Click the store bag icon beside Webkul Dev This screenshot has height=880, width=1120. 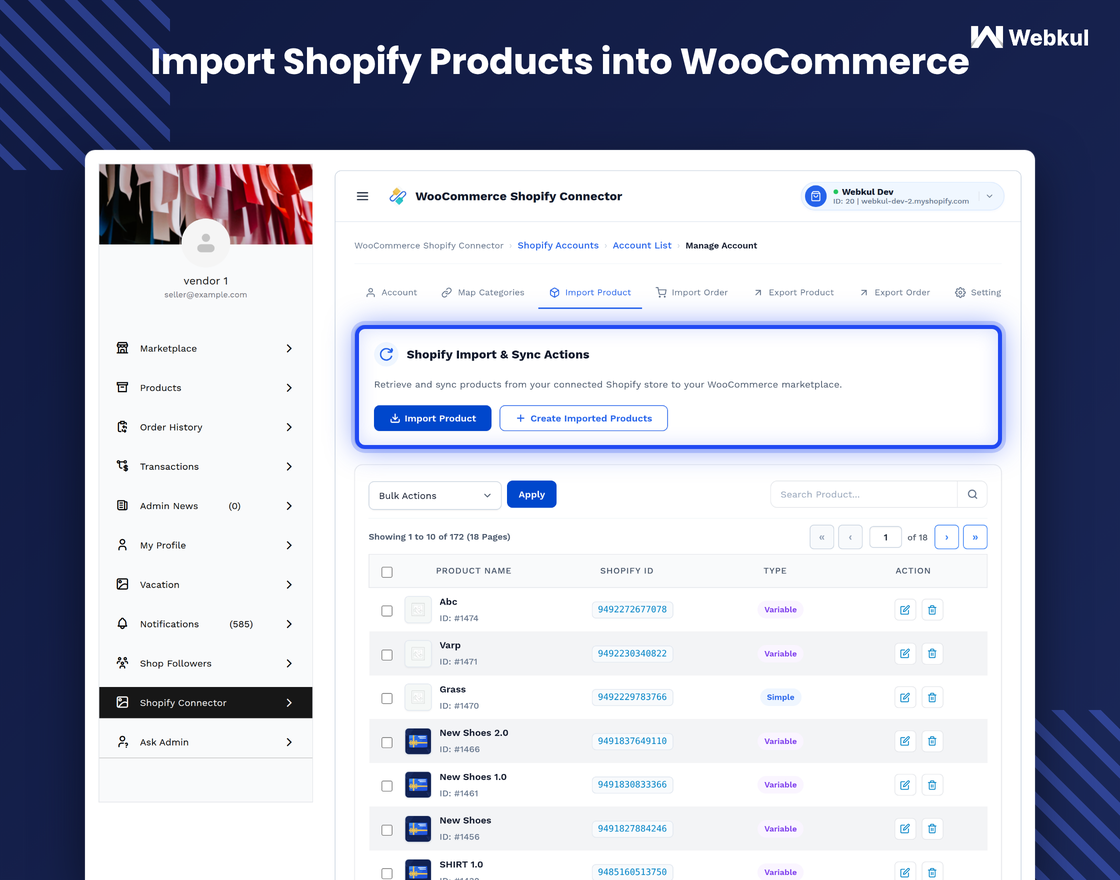point(815,196)
